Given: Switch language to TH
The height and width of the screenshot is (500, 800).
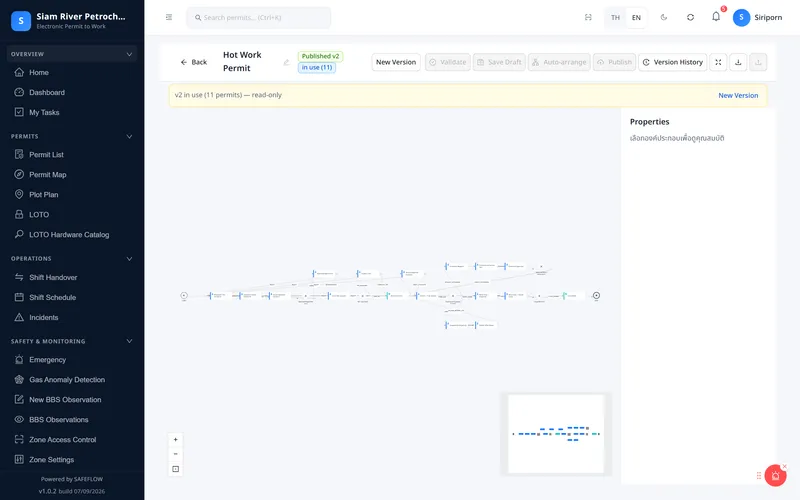Looking at the screenshot, I should 615,17.
